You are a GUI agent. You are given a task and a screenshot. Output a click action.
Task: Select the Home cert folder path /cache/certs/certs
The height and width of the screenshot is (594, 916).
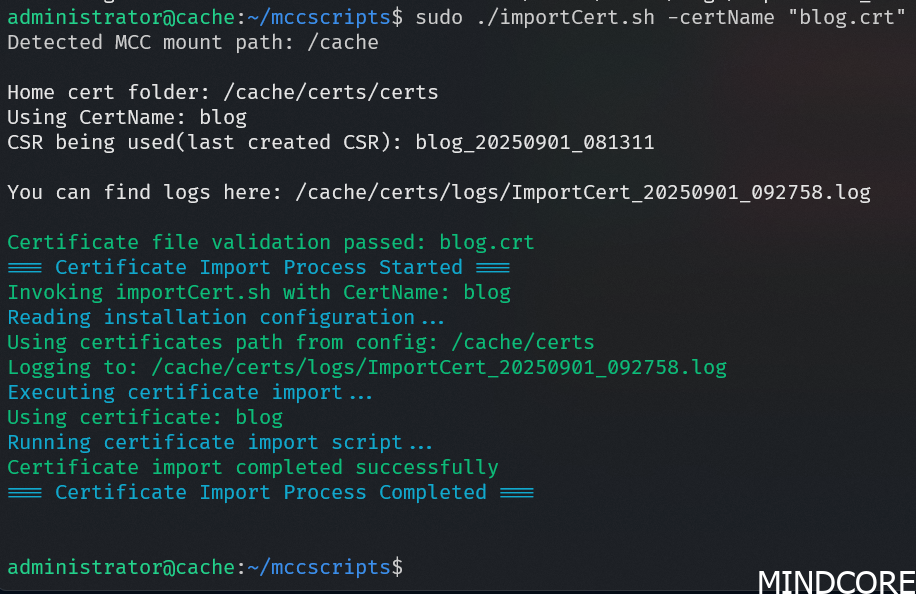pos(331,92)
